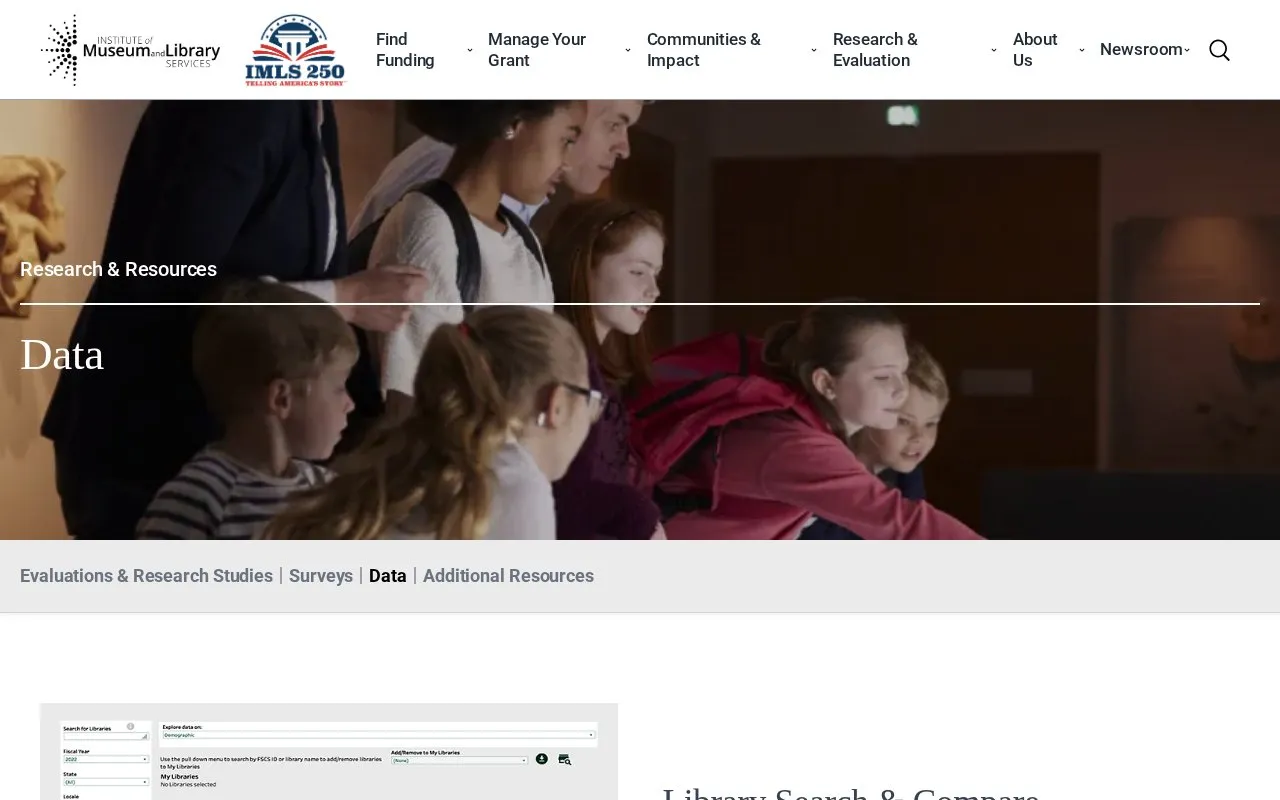Image resolution: width=1280 pixels, height=800 pixels.
Task: Expand the Newsroom chevron
Action: [1187, 50]
